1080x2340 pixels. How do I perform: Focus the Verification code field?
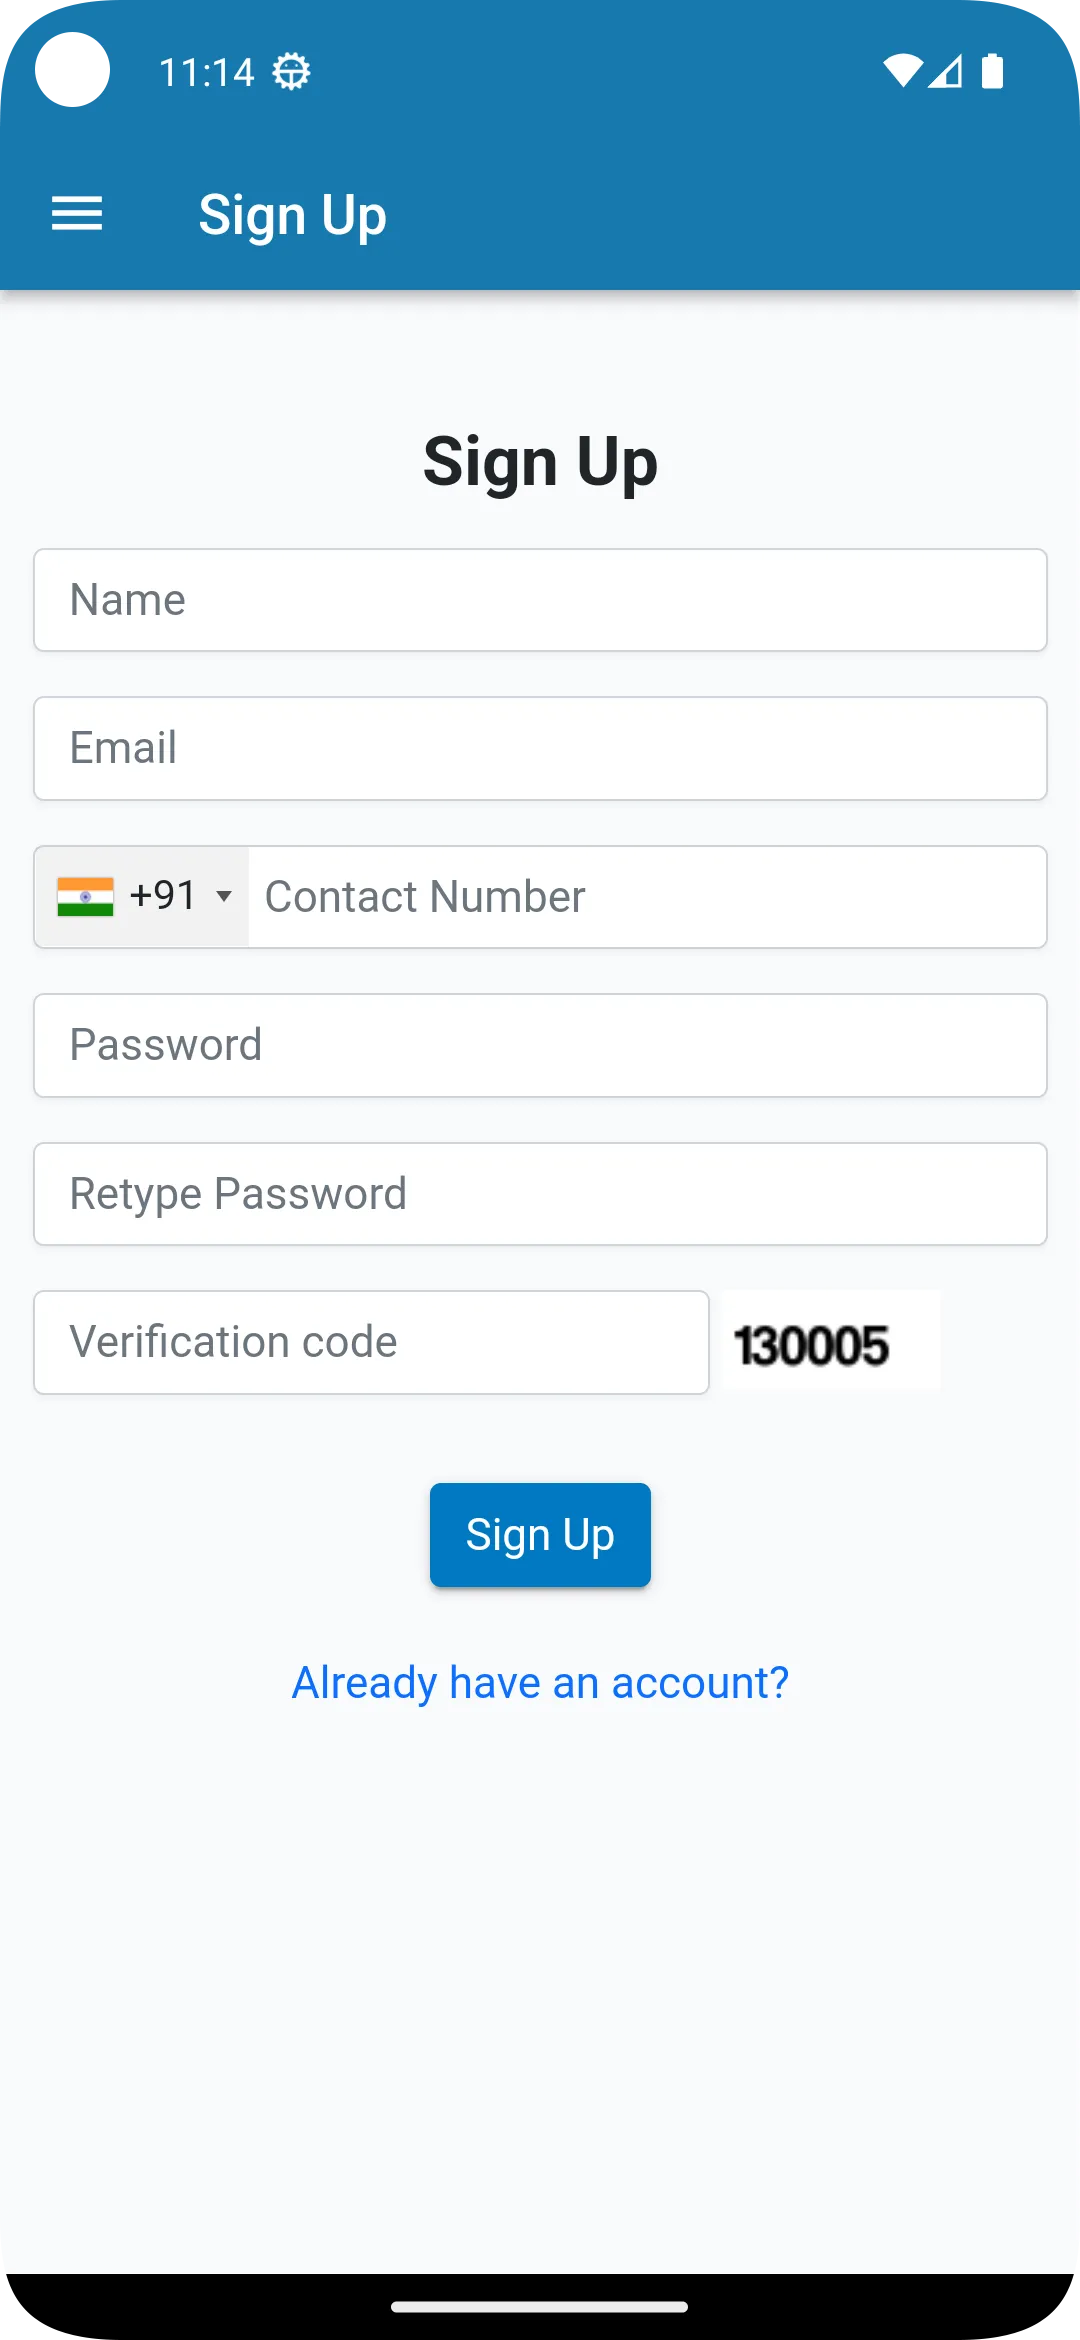point(371,1342)
